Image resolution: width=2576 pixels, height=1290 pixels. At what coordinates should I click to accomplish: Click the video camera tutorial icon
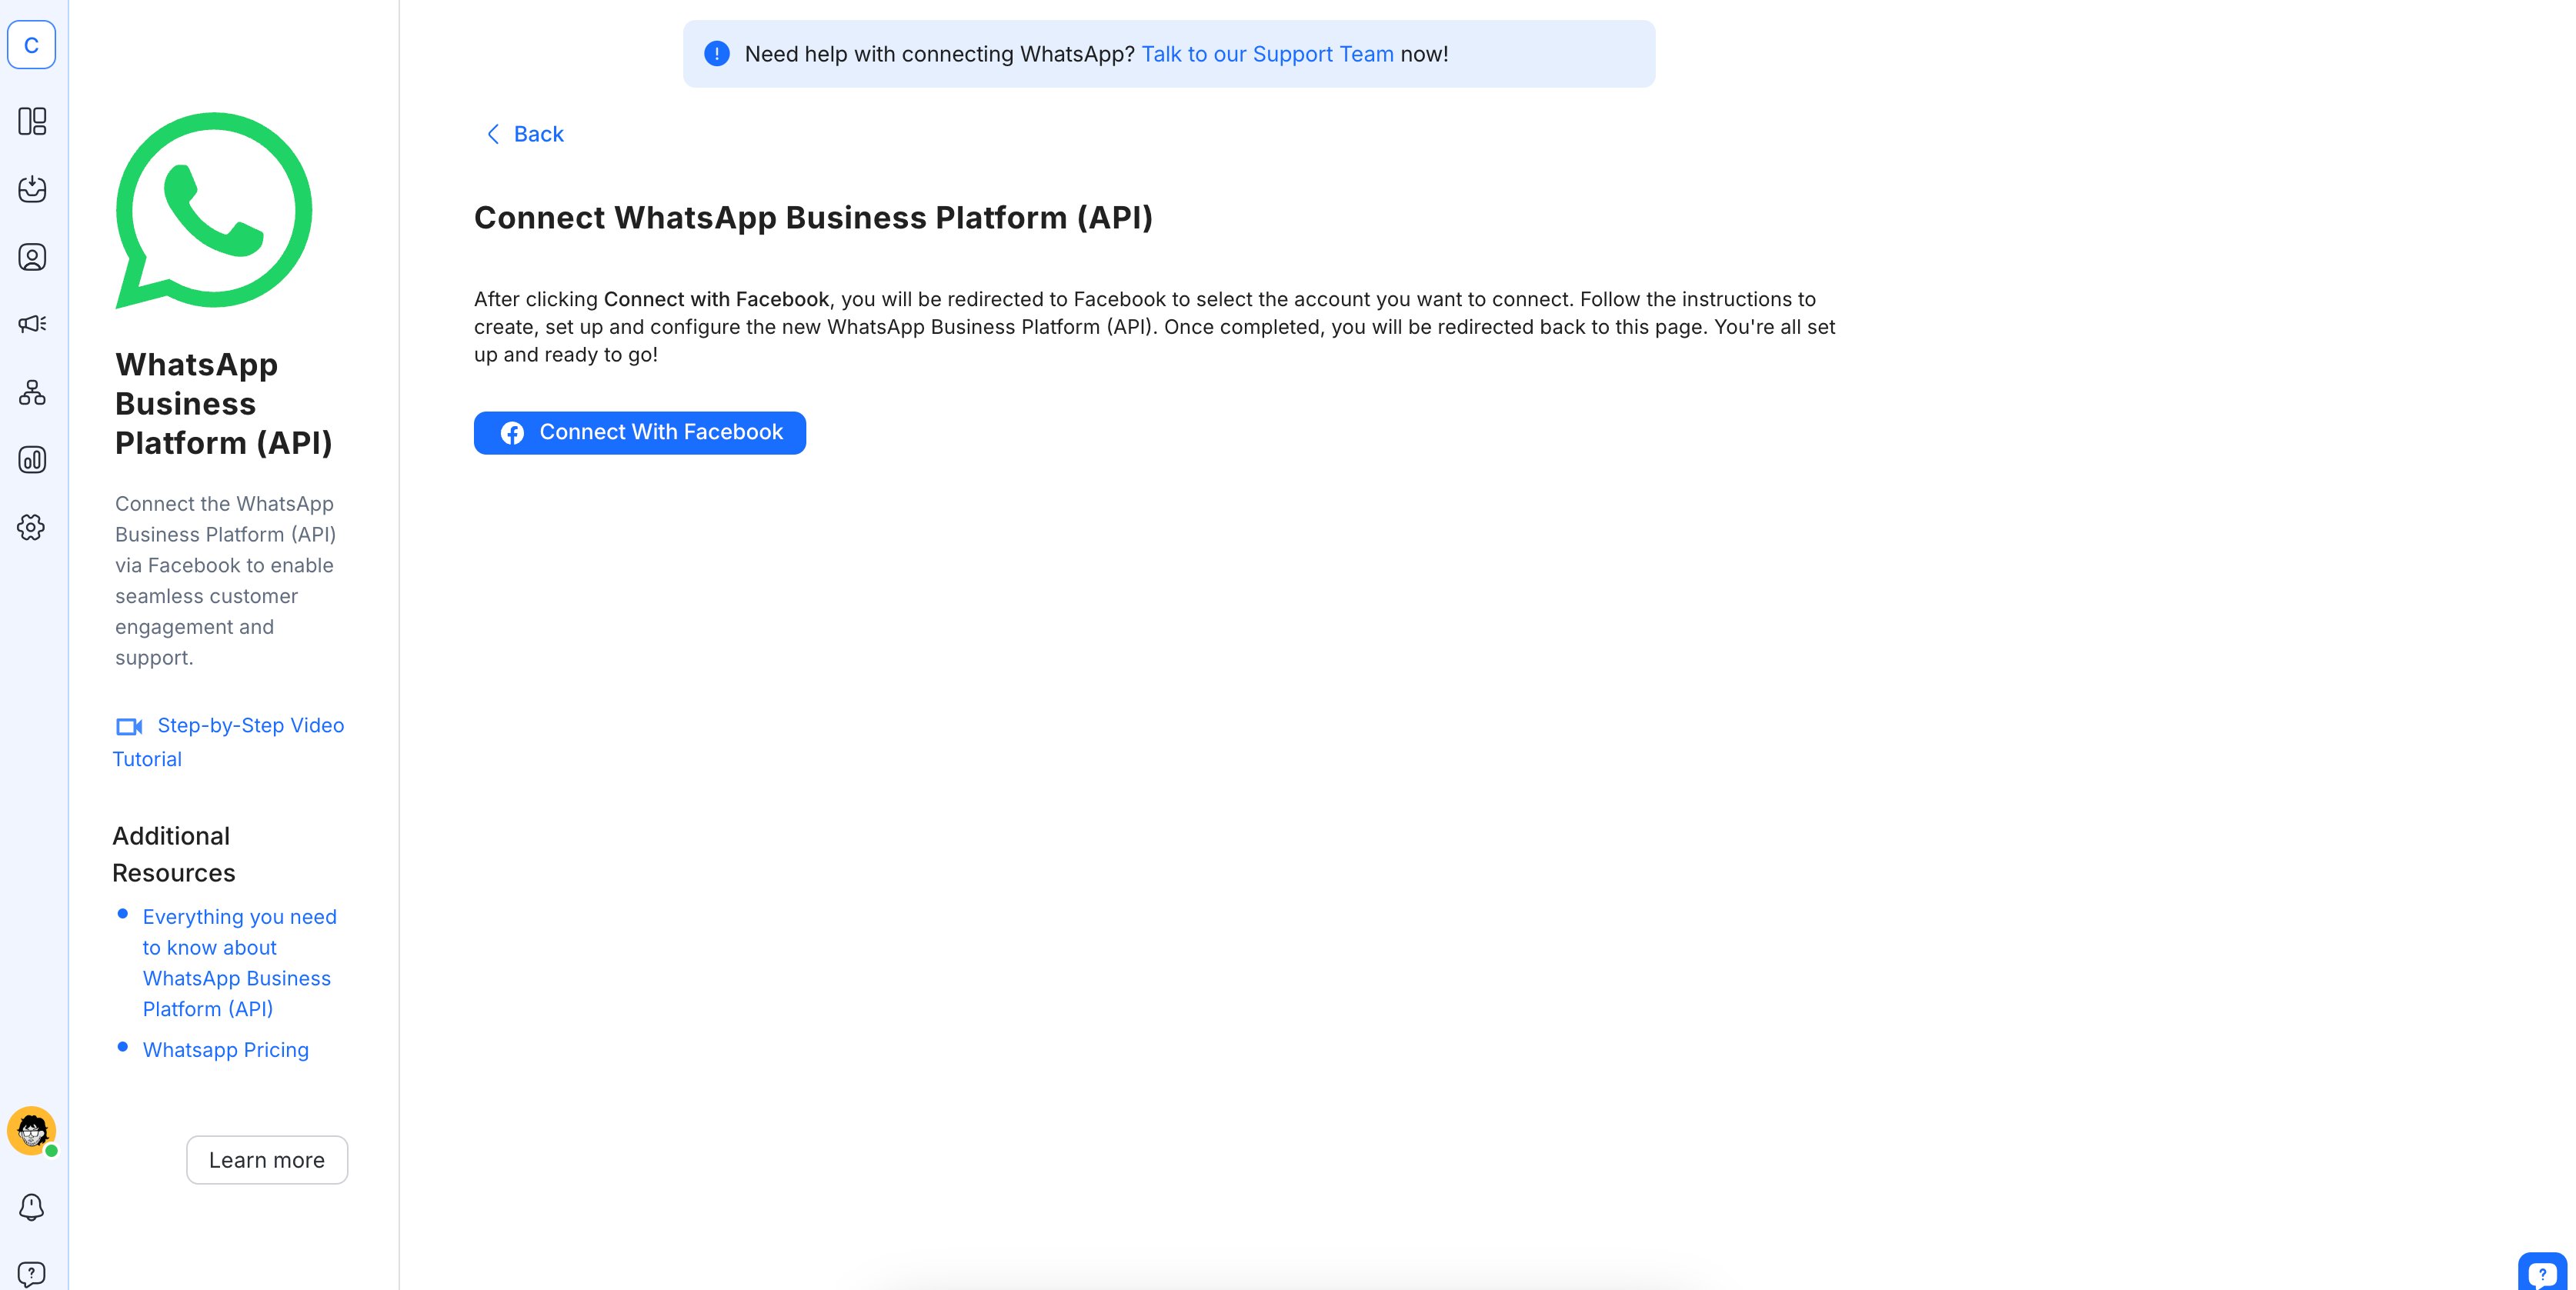(129, 726)
